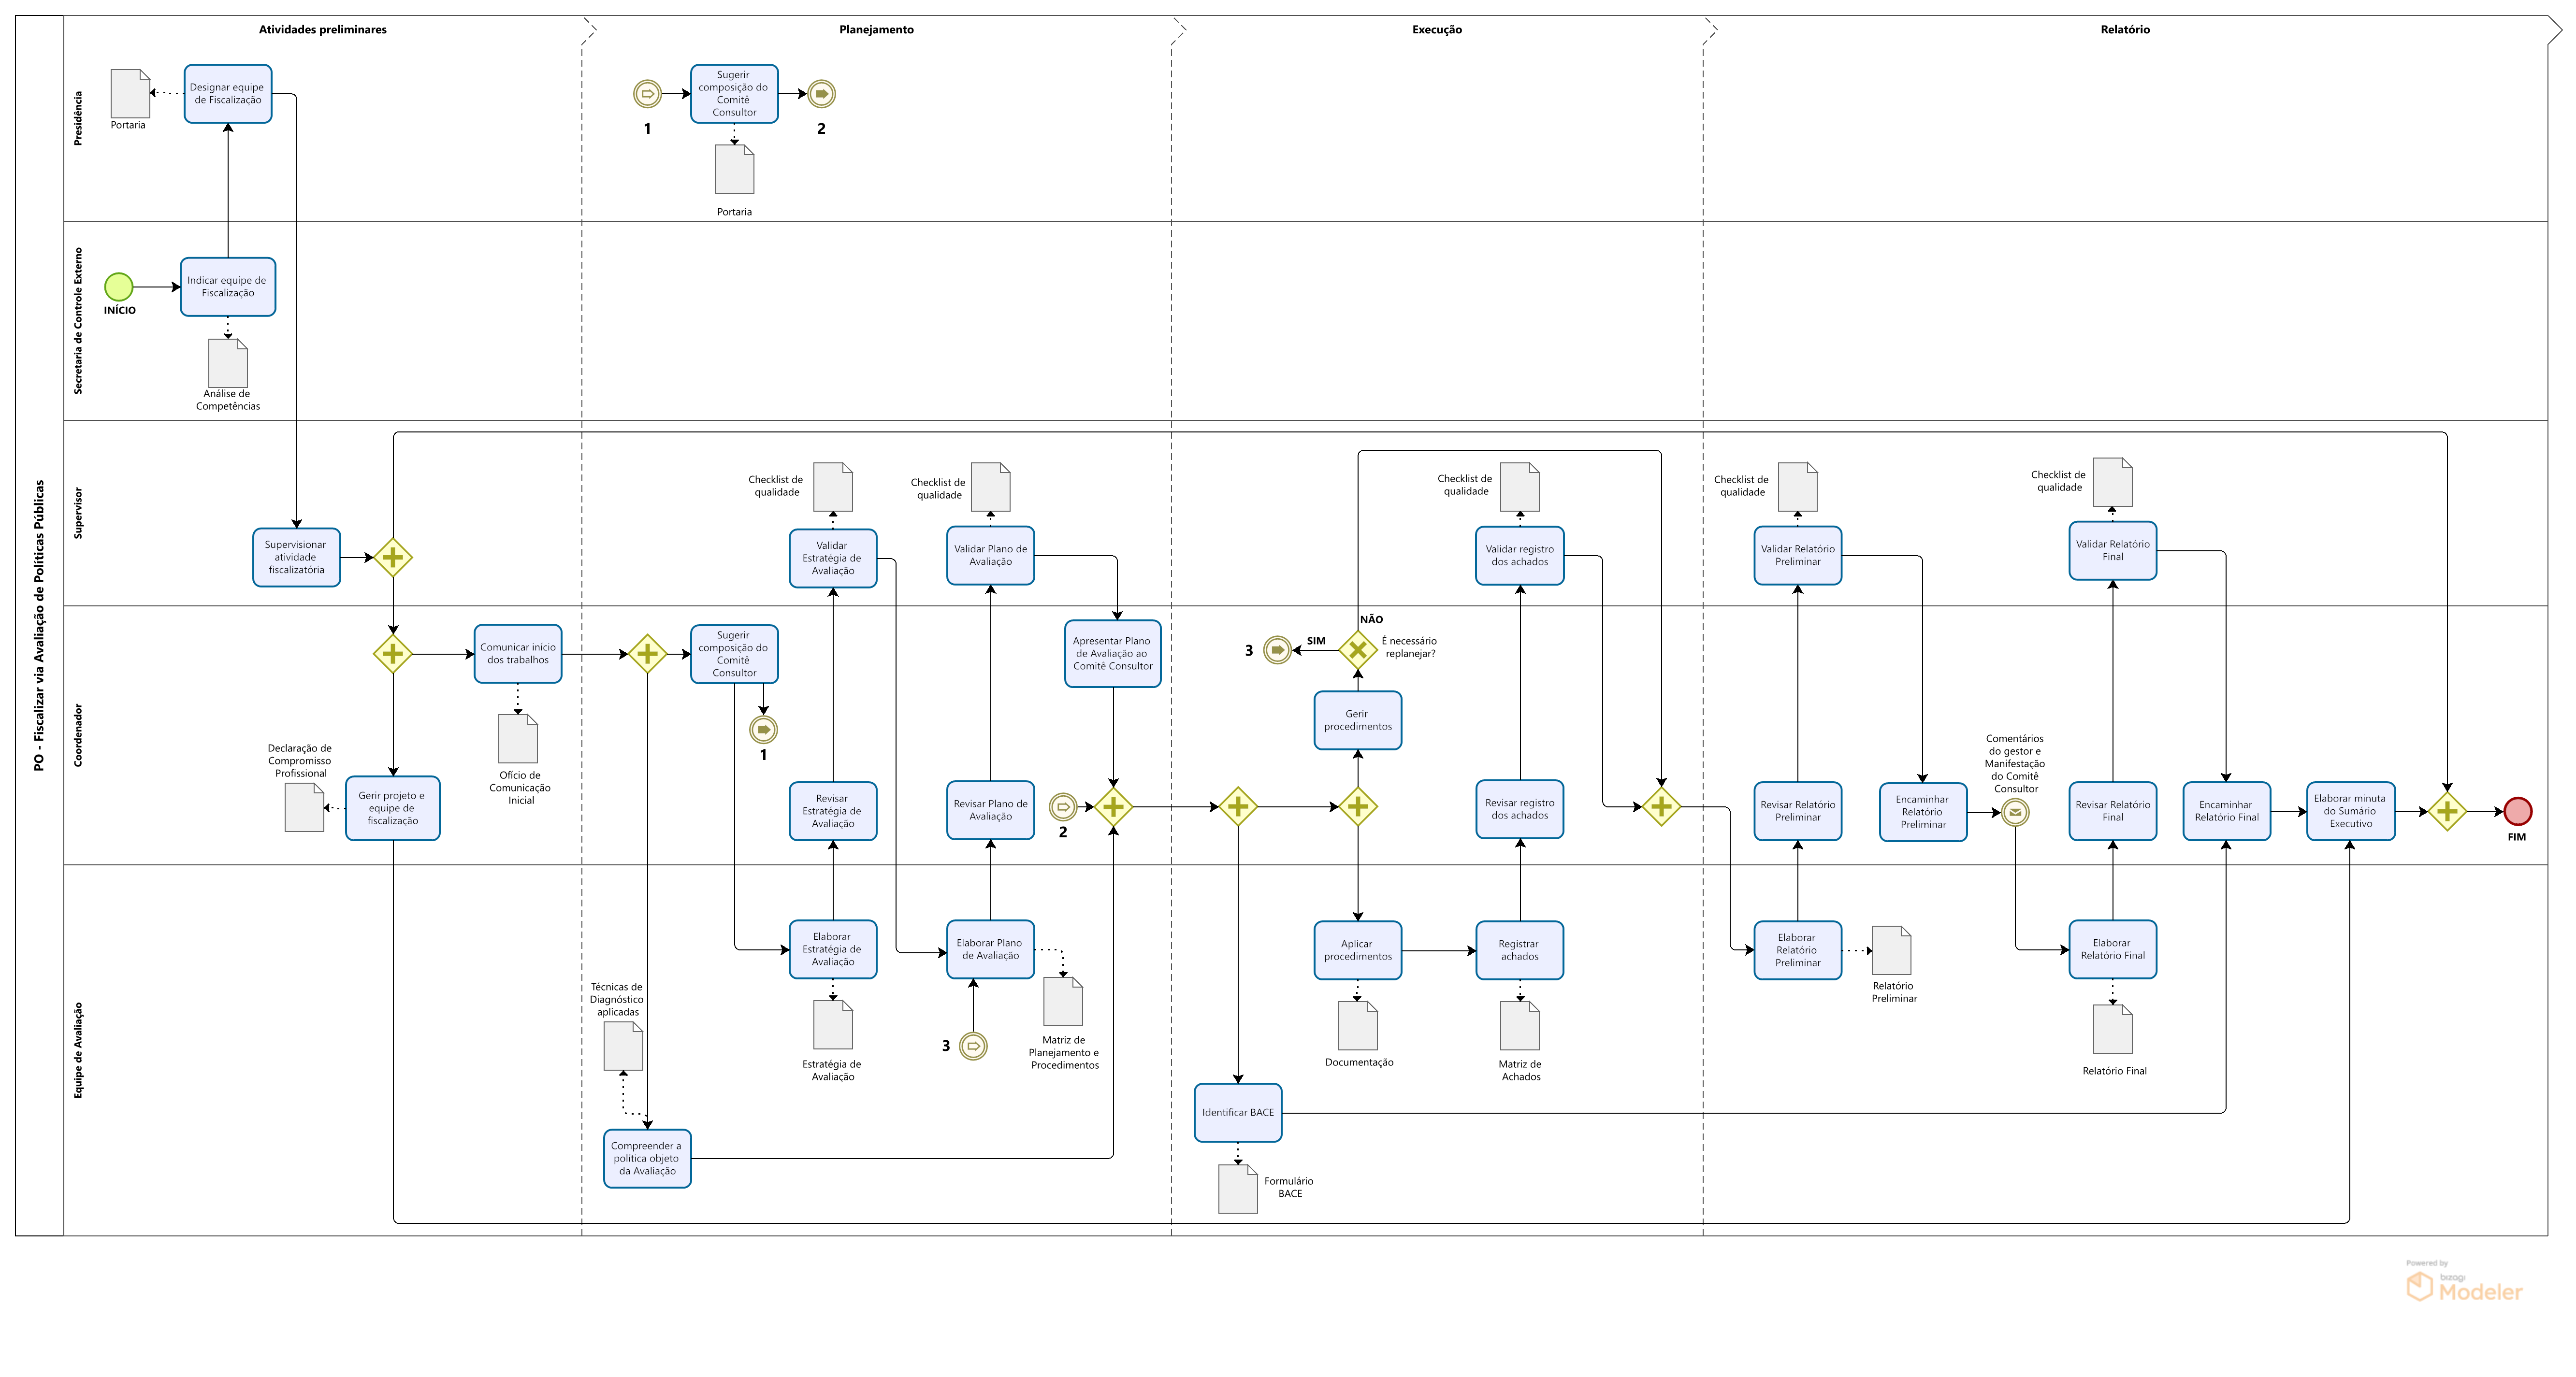This screenshot has height=1377, width=2576.
Task: Click the message event after Encaminhar Relatório Preliminar
Action: (x=2015, y=812)
